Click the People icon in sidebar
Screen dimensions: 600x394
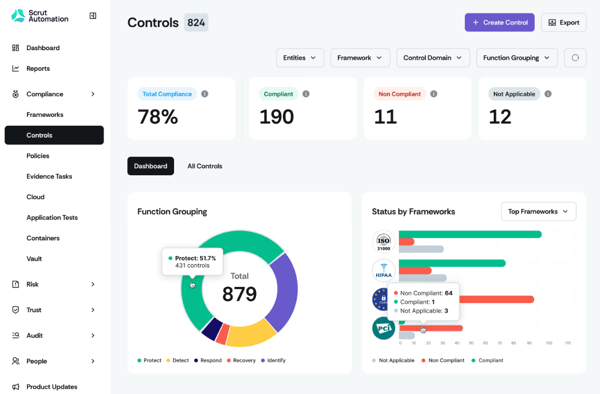15,361
